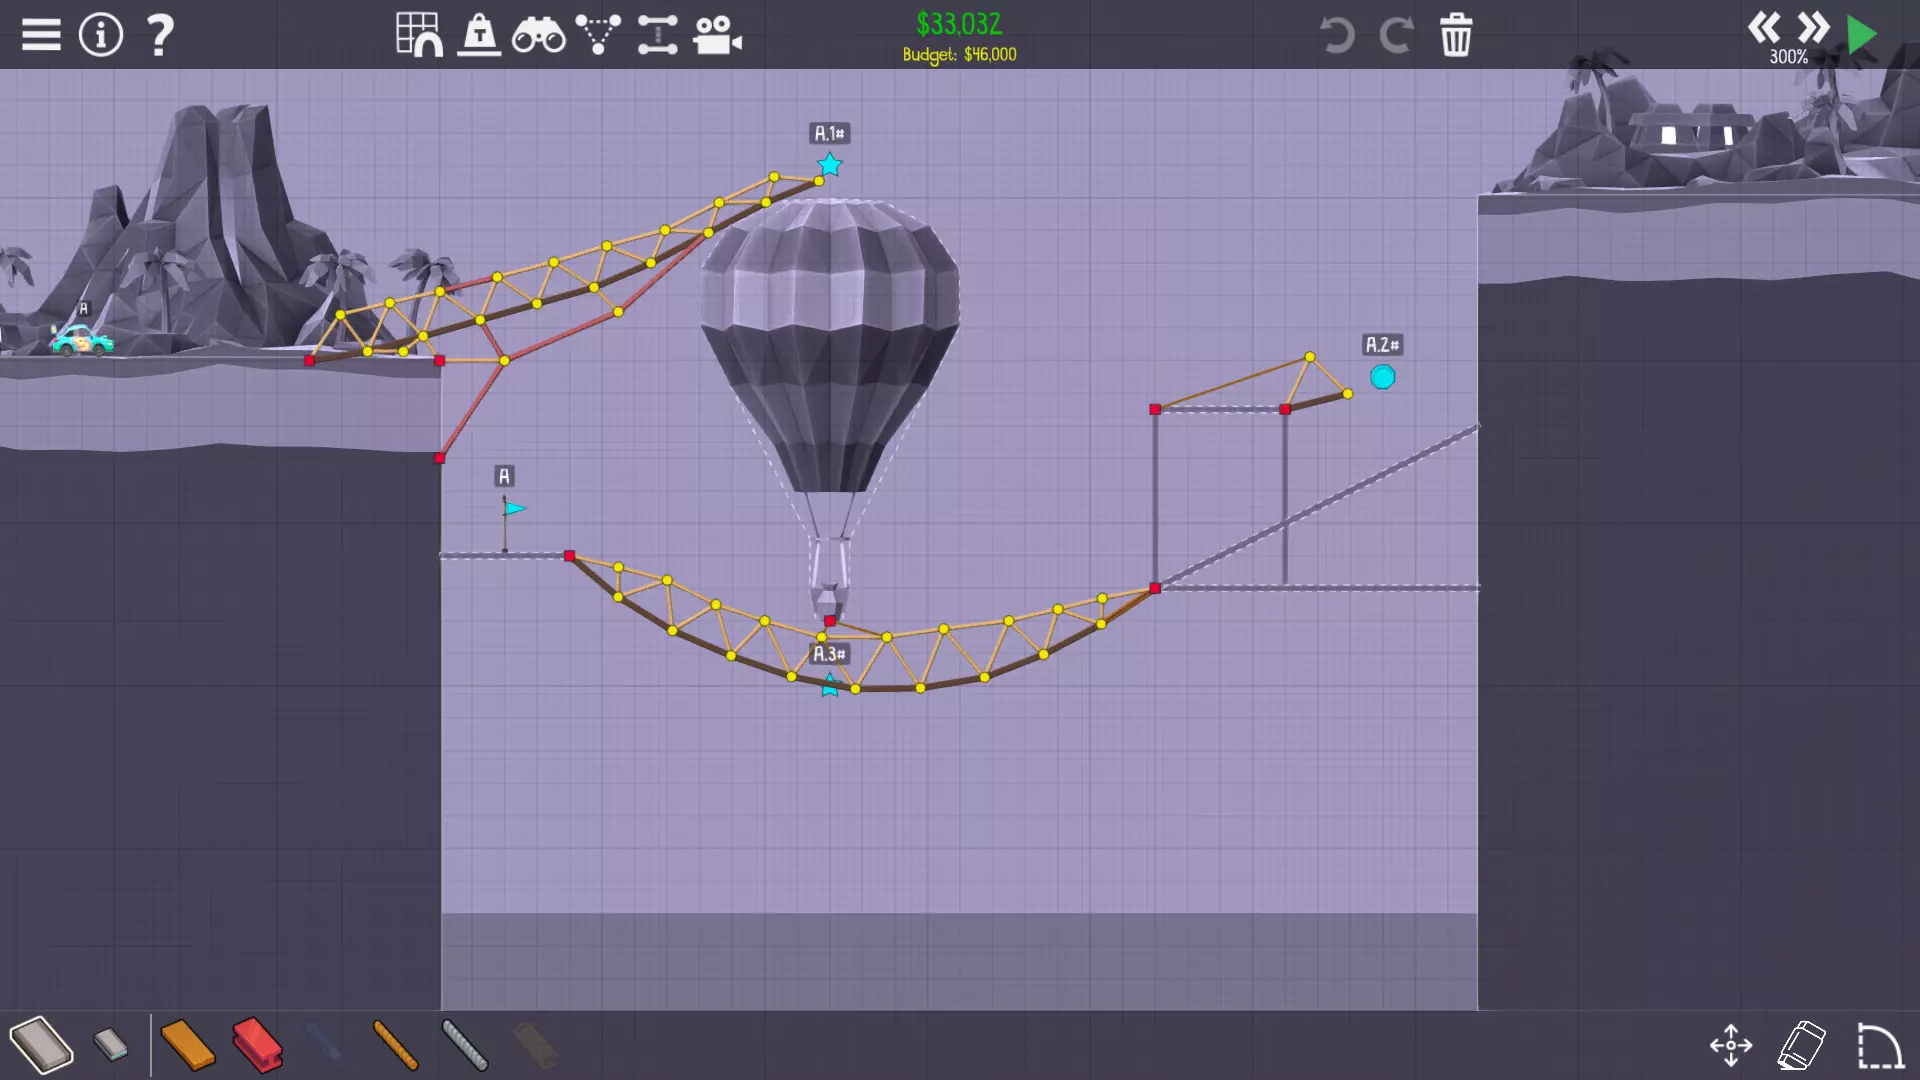Redo the last bridge edit
The width and height of the screenshot is (1920, 1080).
click(x=1396, y=35)
